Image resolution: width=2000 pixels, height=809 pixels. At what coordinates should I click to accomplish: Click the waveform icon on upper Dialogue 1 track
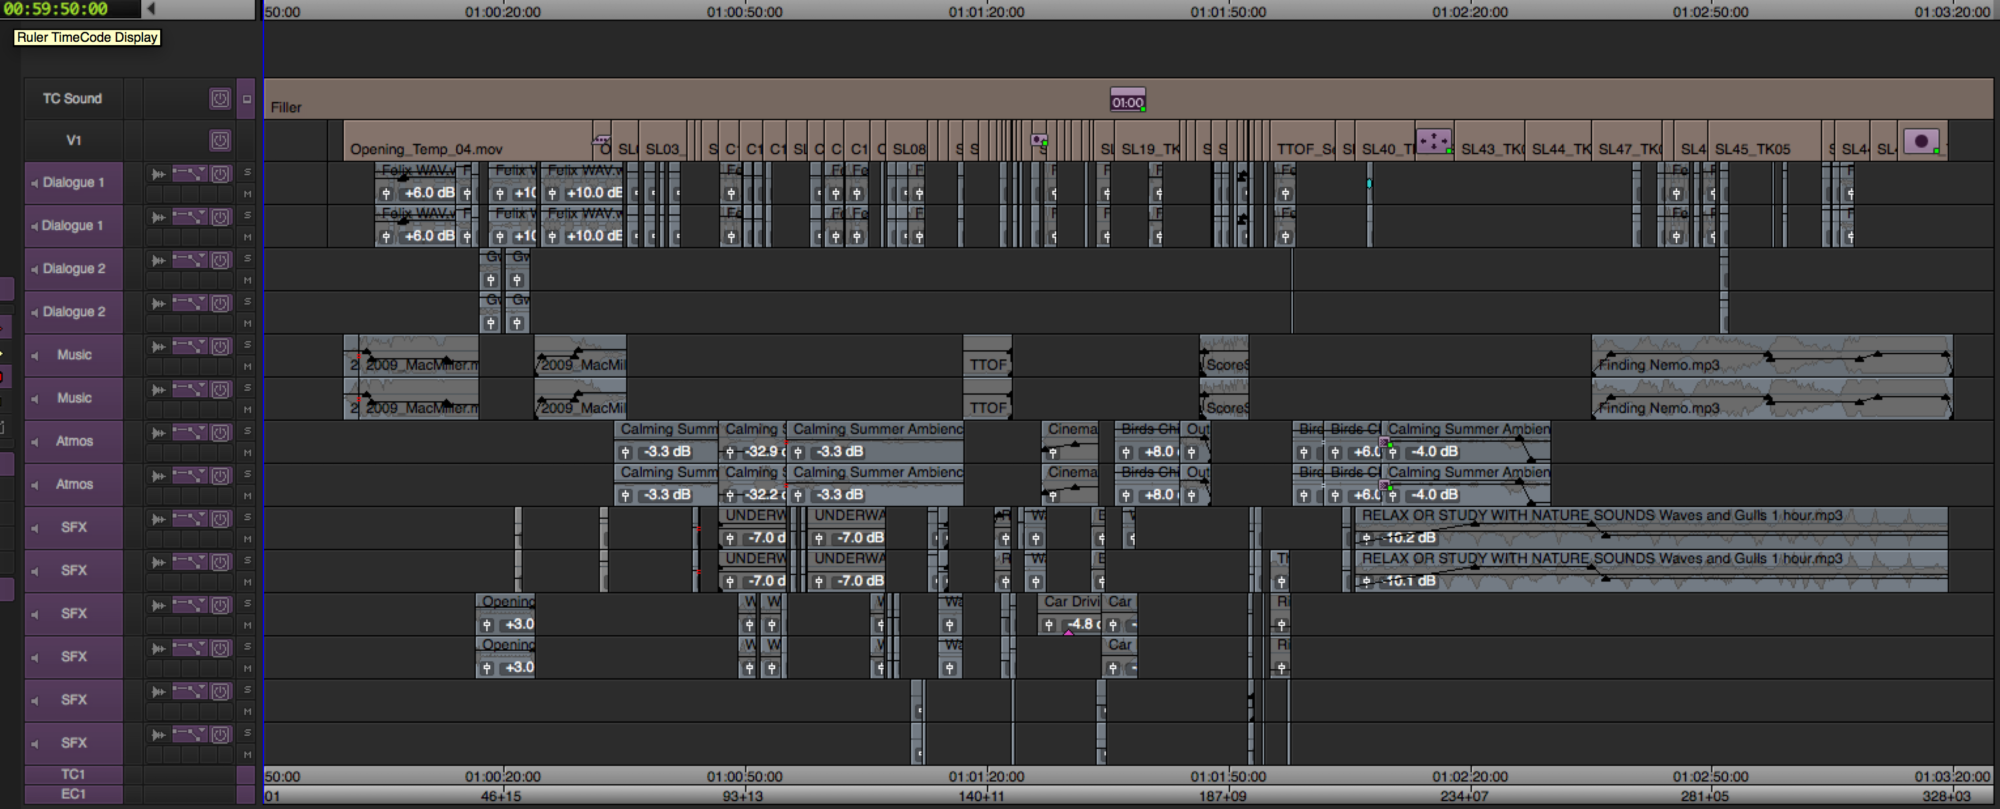158,174
